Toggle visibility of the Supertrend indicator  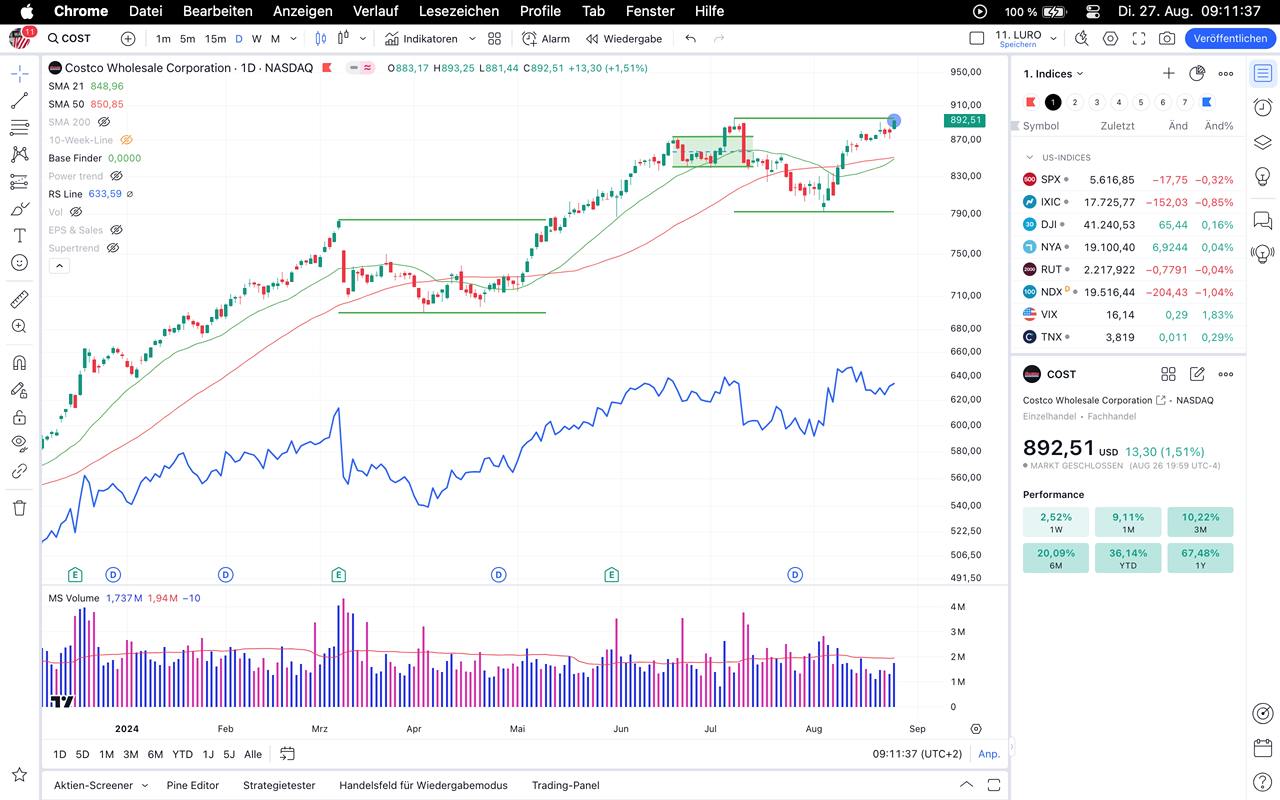click(113, 248)
